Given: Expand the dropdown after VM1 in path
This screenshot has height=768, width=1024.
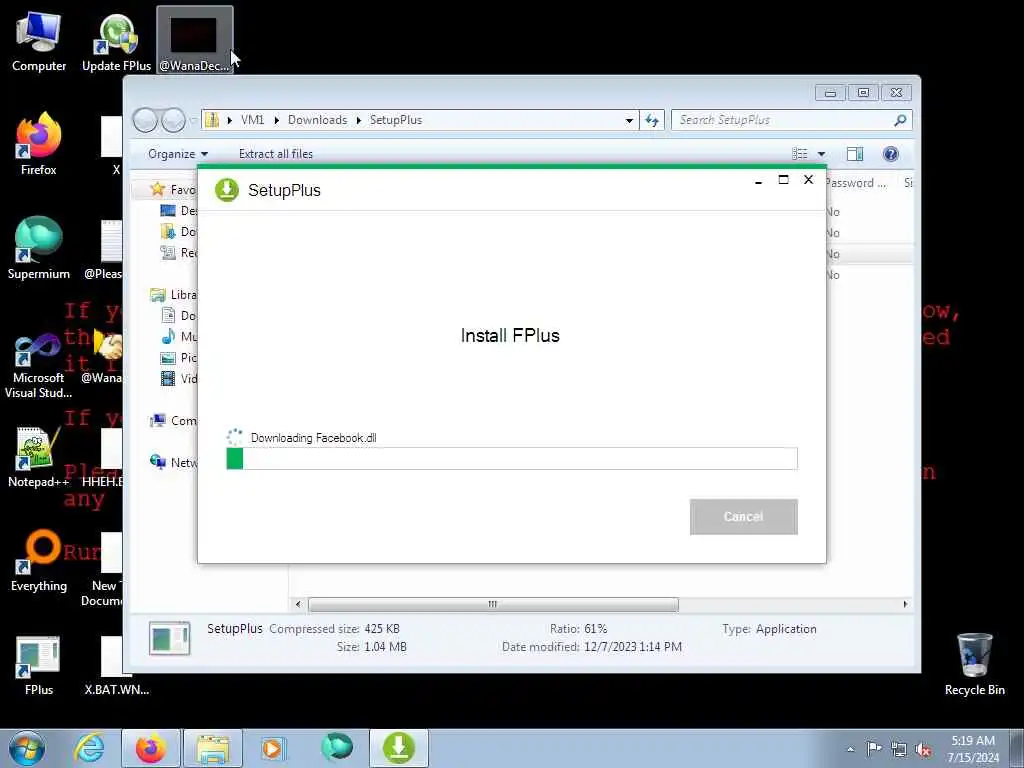Looking at the screenshot, I should point(276,120).
